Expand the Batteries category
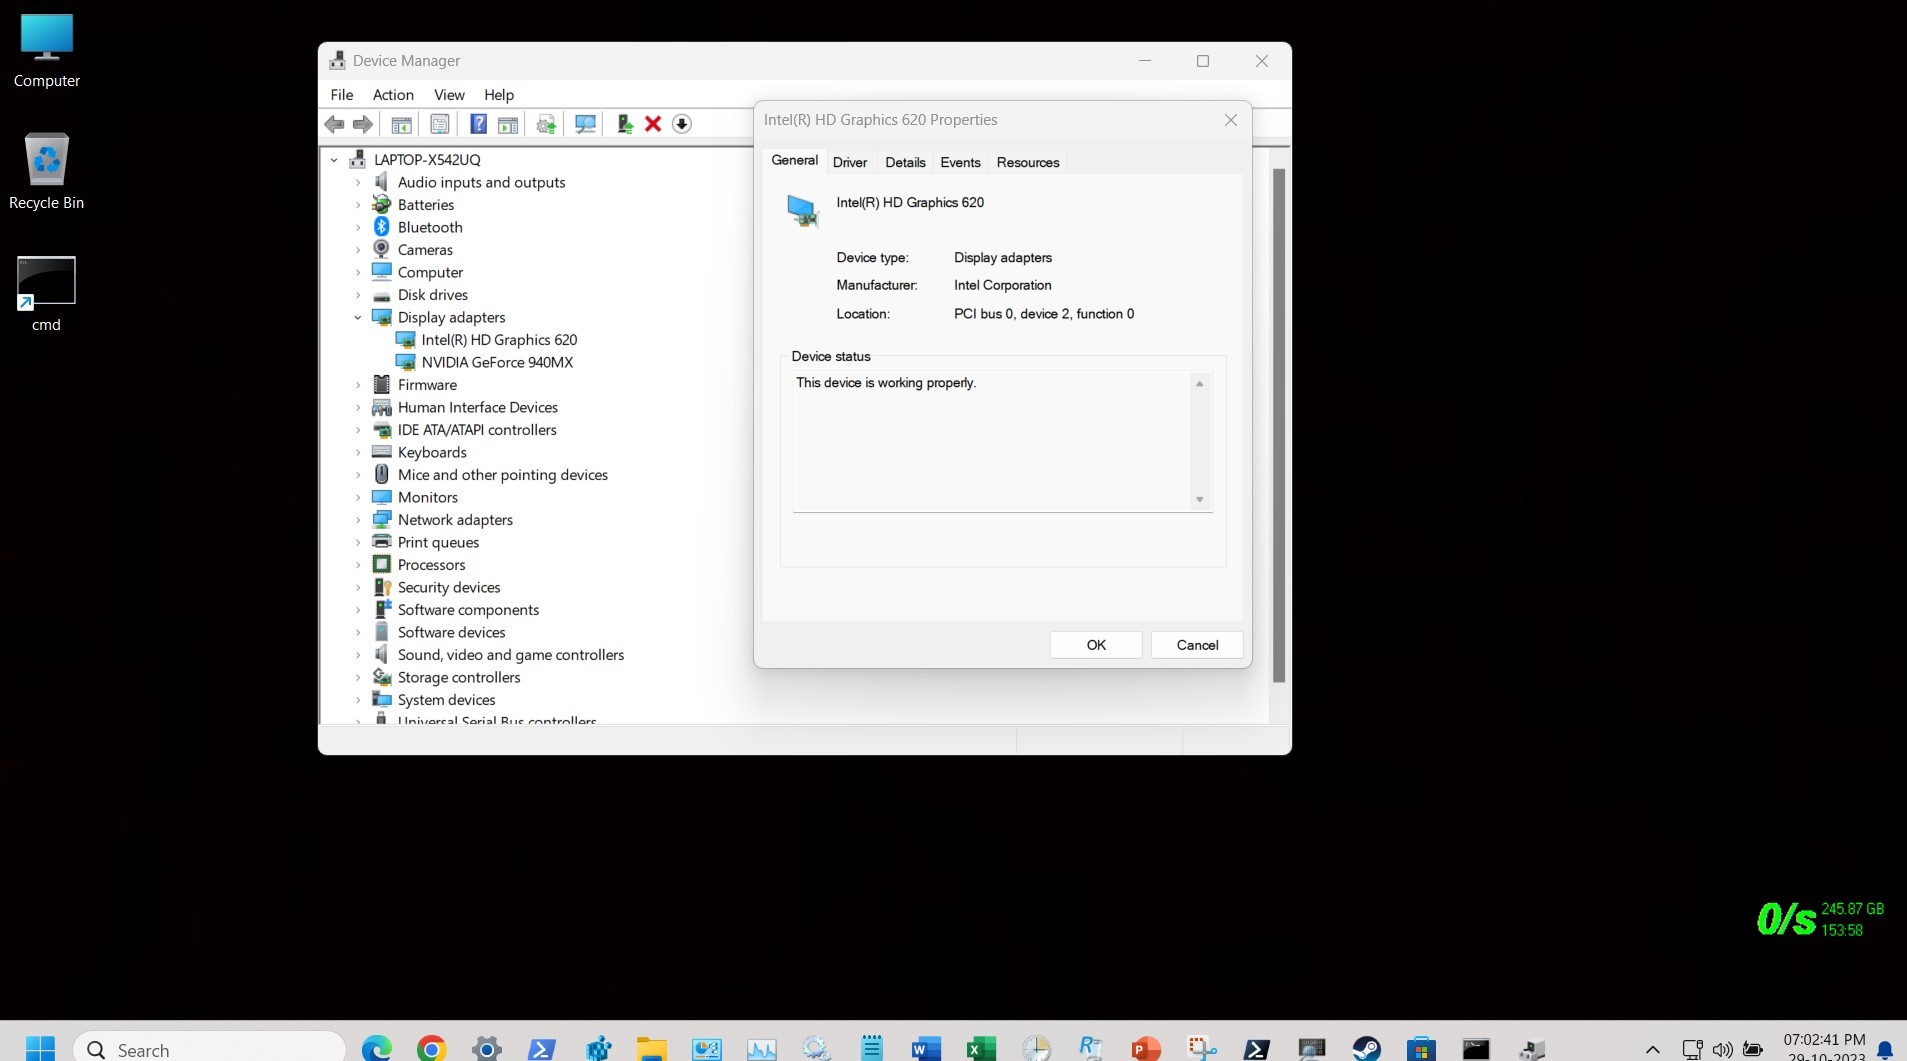The width and height of the screenshot is (1907, 1061). (x=358, y=205)
